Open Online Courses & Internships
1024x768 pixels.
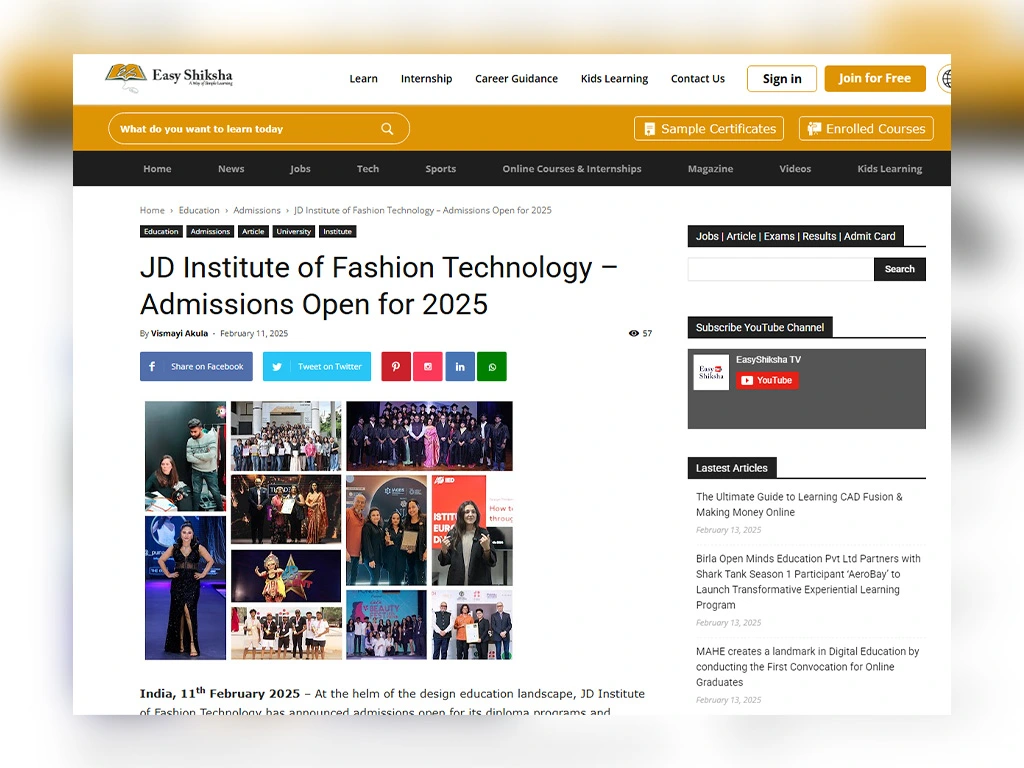(572, 168)
